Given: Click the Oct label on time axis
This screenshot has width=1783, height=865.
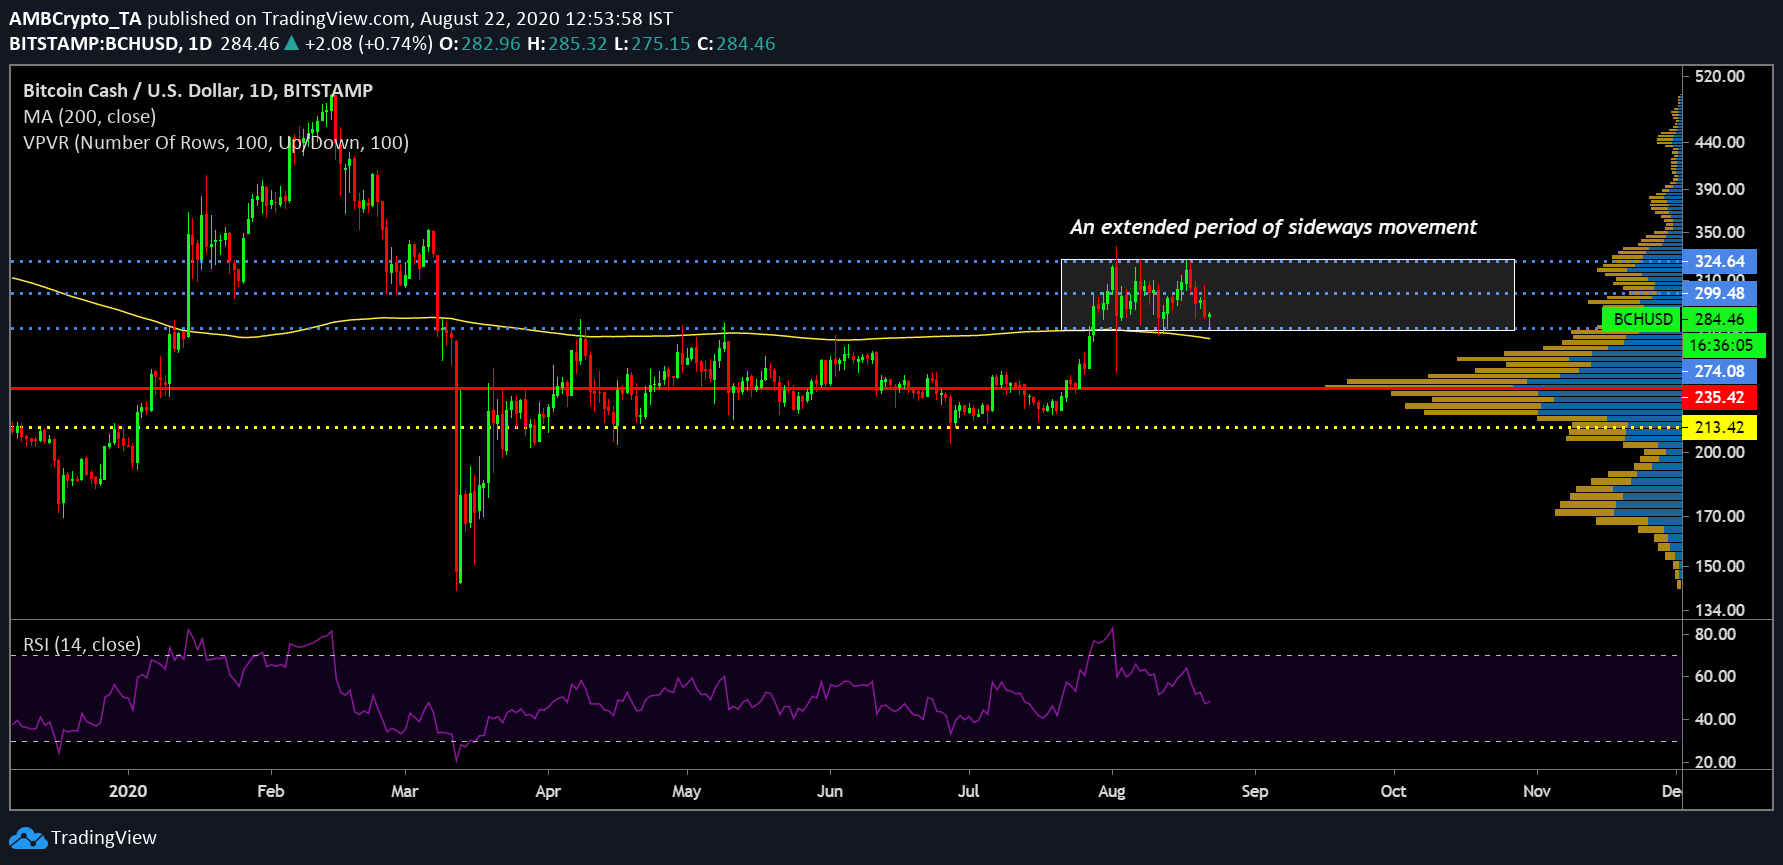Looking at the screenshot, I should point(1393,791).
